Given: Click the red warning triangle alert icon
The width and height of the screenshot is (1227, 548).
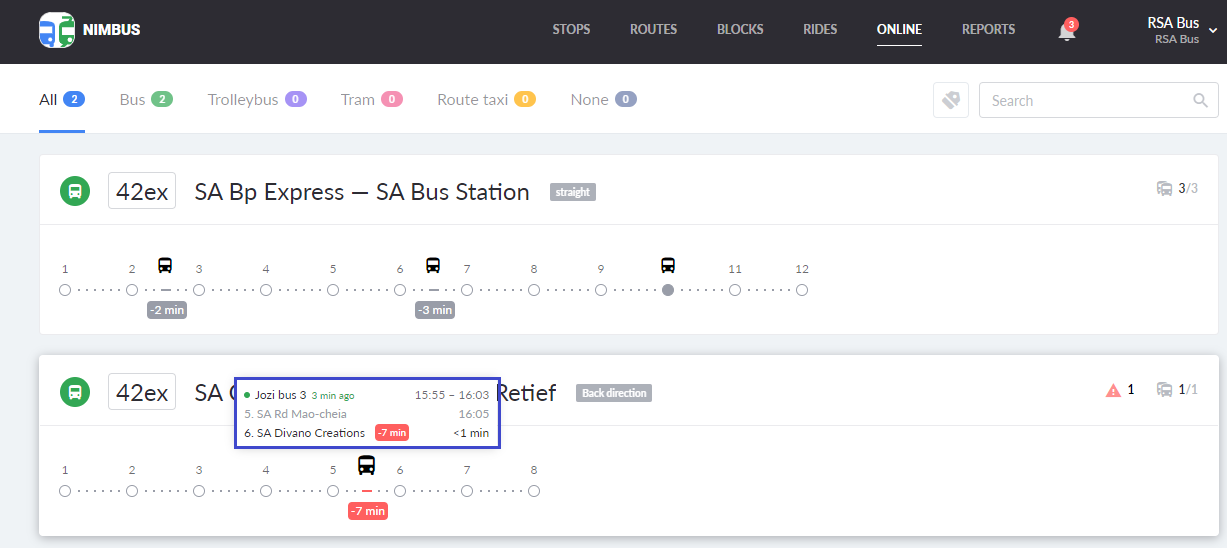Looking at the screenshot, I should click(1113, 390).
